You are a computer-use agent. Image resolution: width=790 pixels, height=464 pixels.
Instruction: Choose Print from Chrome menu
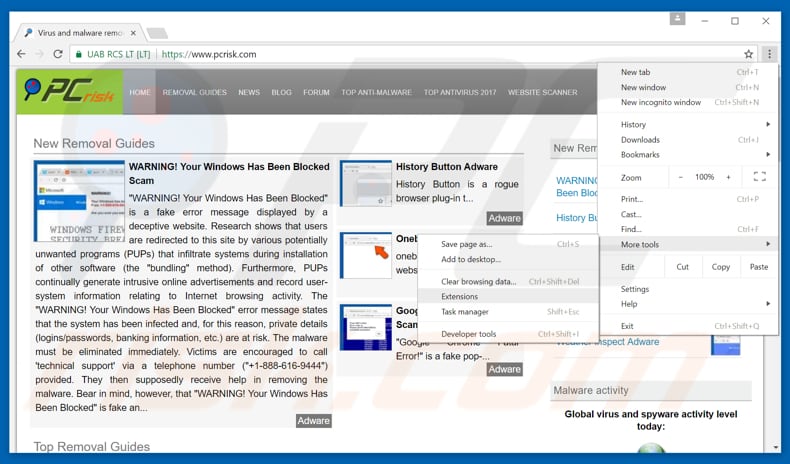688,199
